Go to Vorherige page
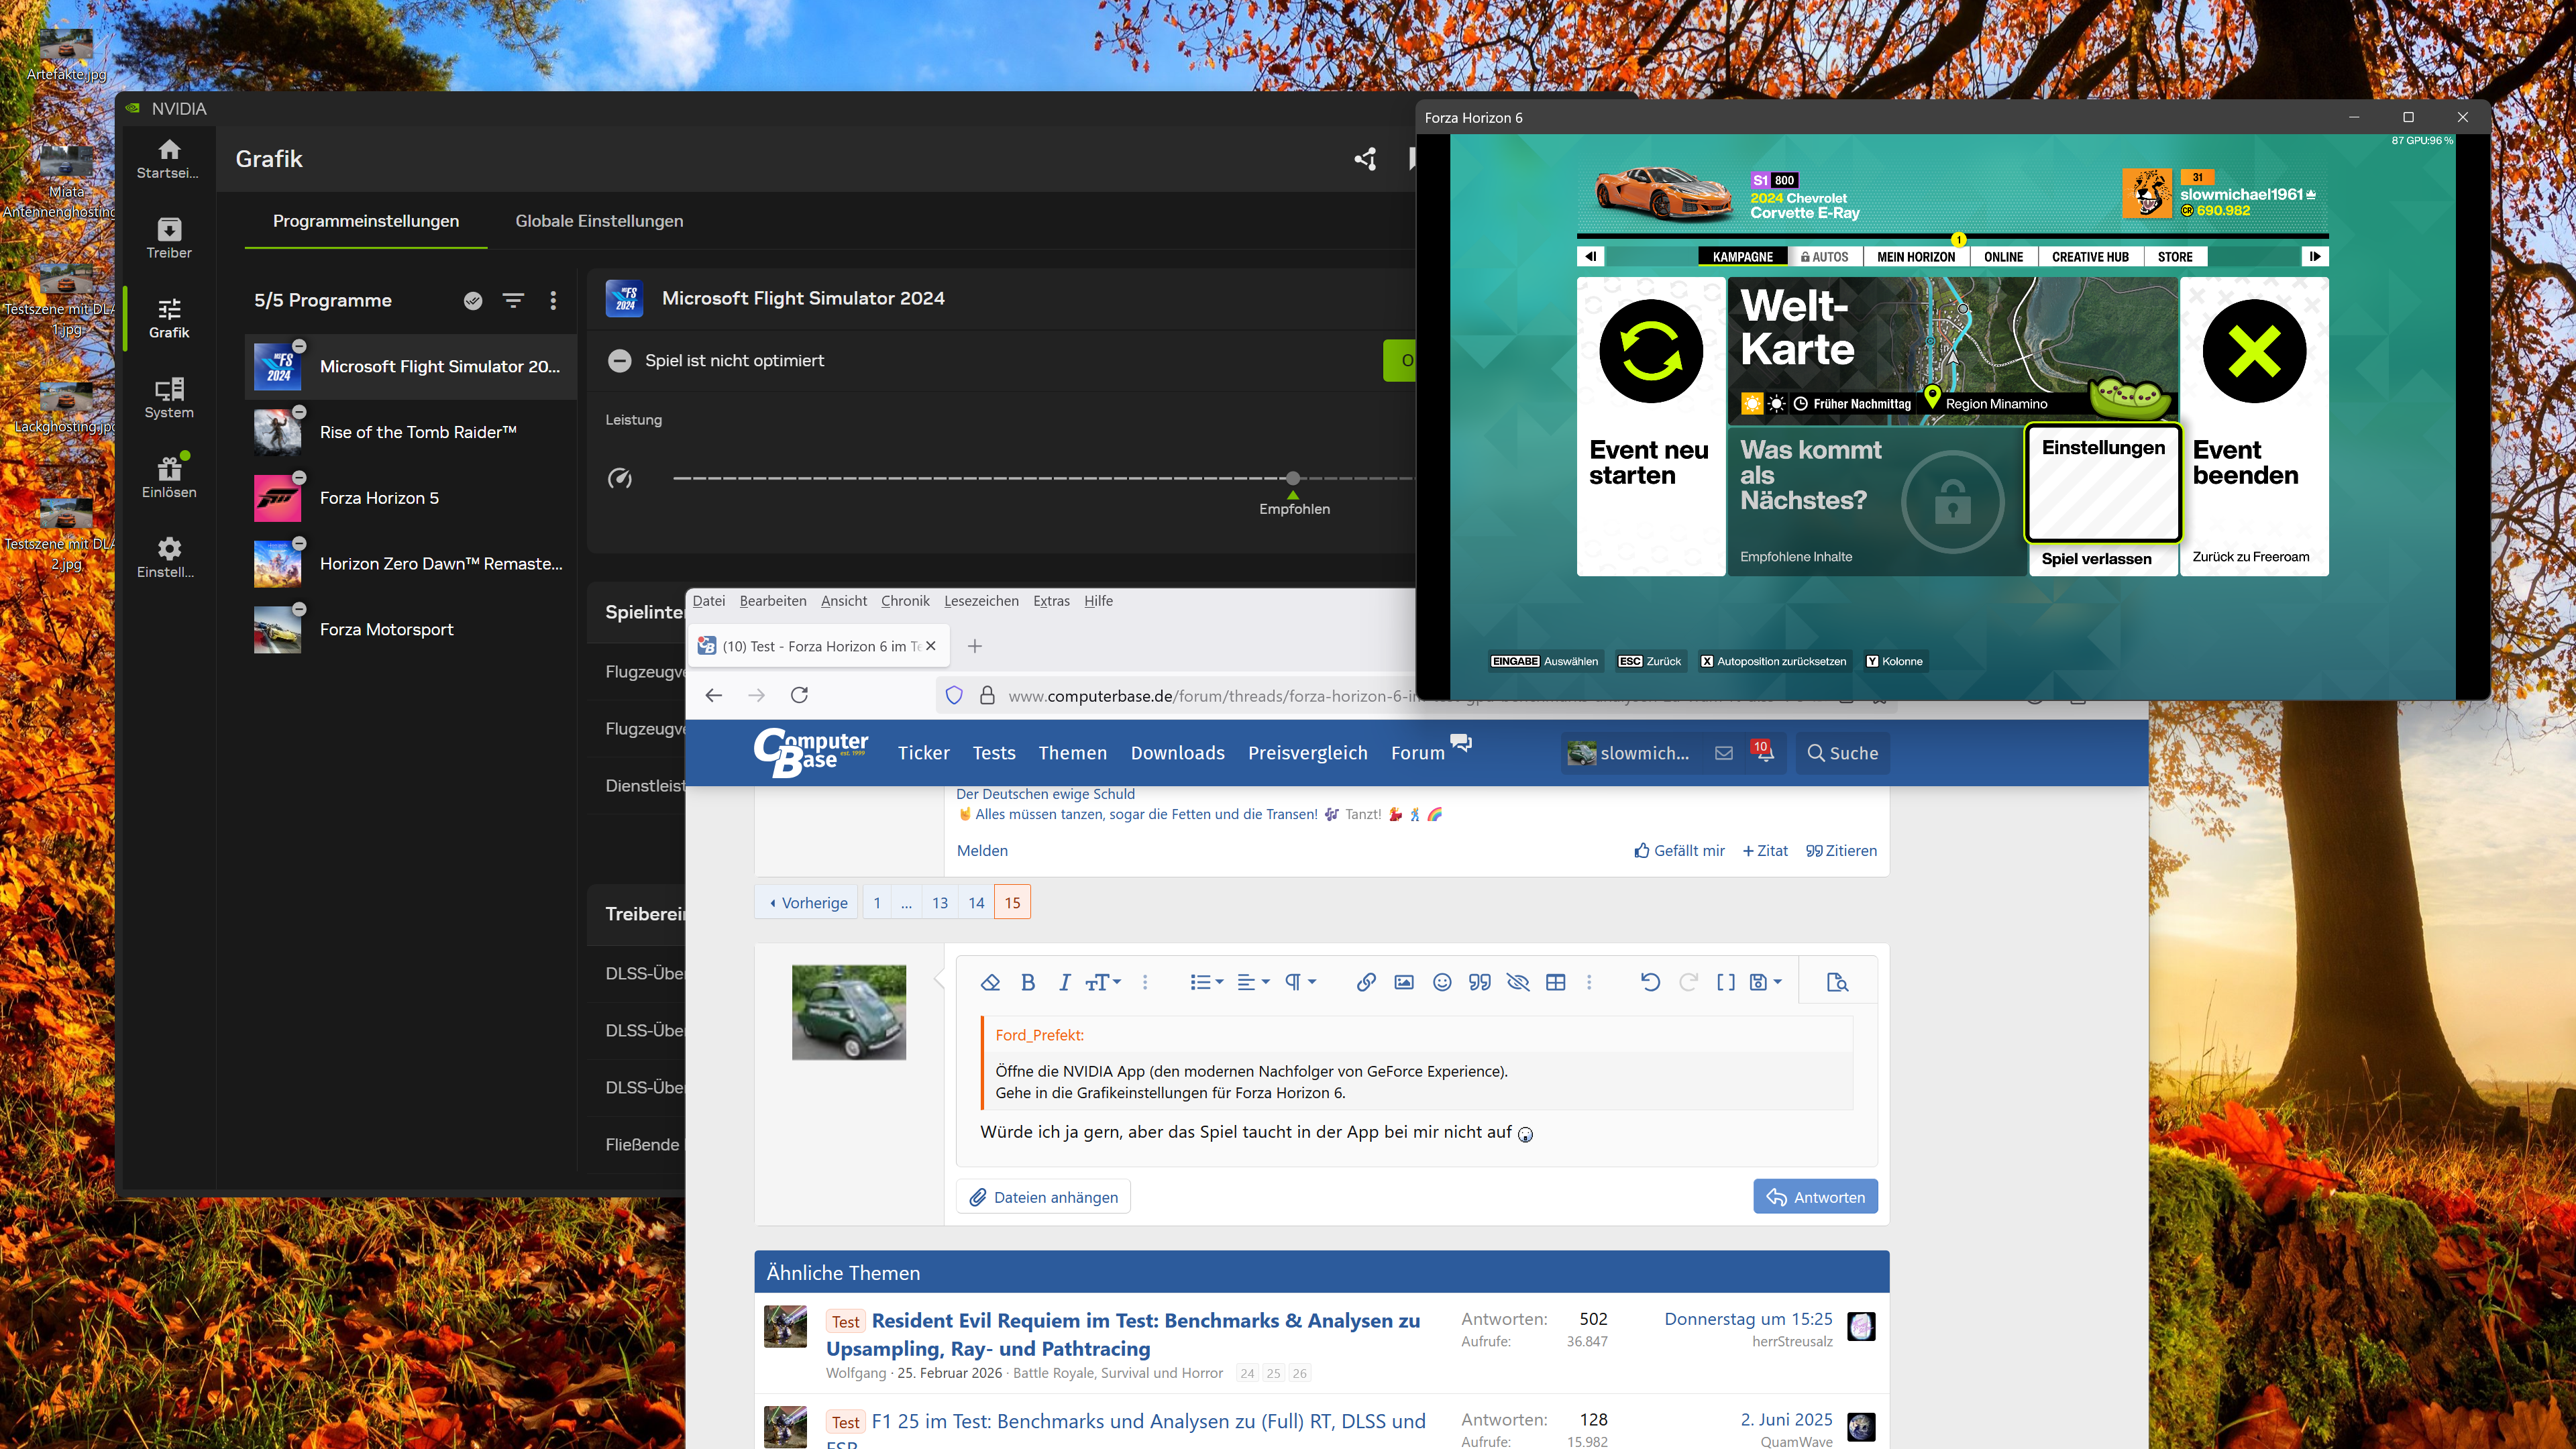Image resolution: width=2576 pixels, height=1449 pixels. pos(806,902)
